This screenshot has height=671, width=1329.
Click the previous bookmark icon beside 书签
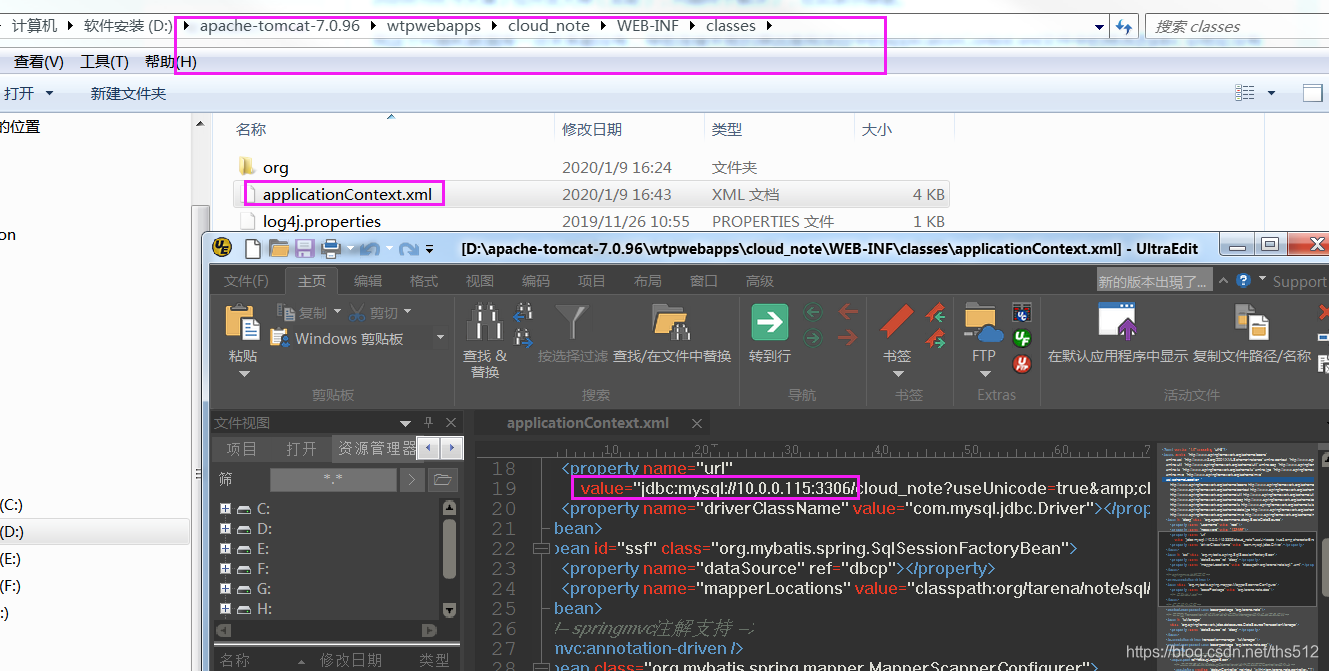pos(936,312)
